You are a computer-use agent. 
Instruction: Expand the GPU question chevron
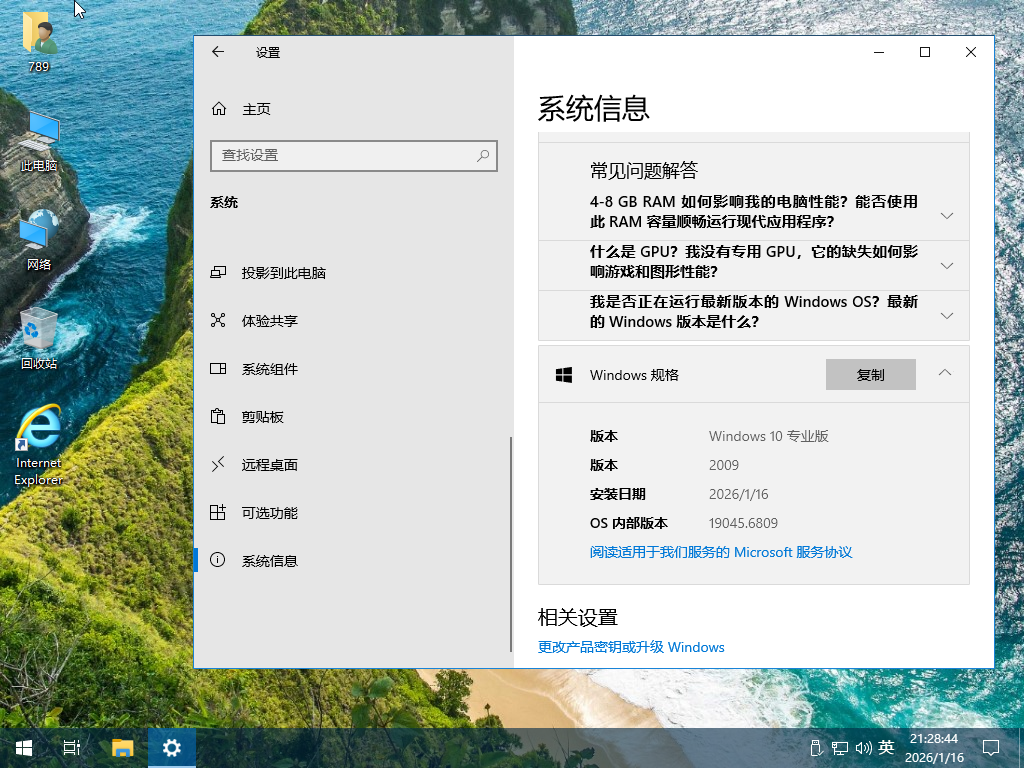click(946, 265)
